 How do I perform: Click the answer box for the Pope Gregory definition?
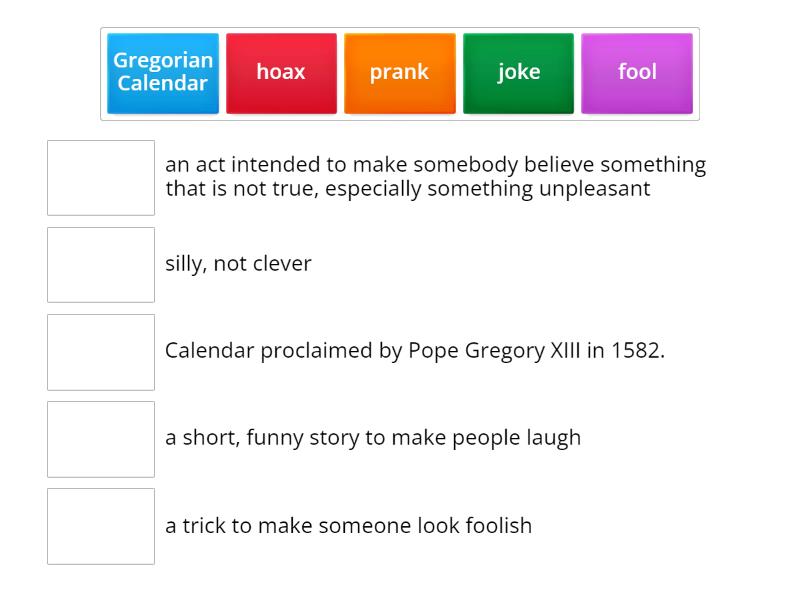click(x=100, y=351)
